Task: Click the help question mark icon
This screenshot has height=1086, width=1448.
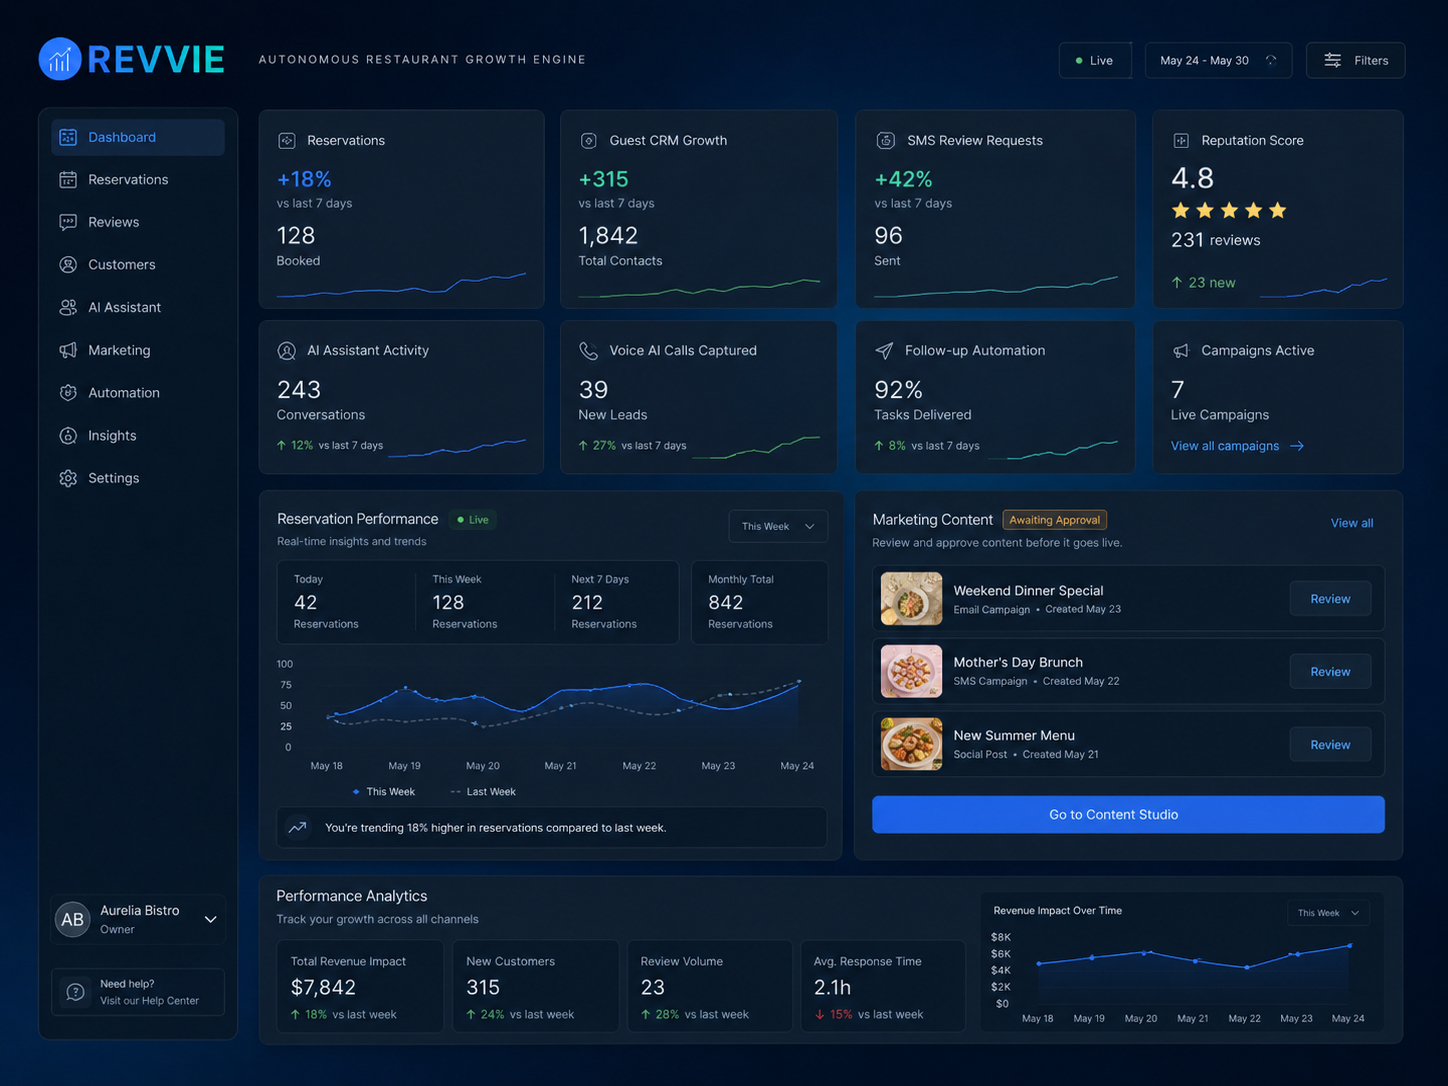Action: 75,992
